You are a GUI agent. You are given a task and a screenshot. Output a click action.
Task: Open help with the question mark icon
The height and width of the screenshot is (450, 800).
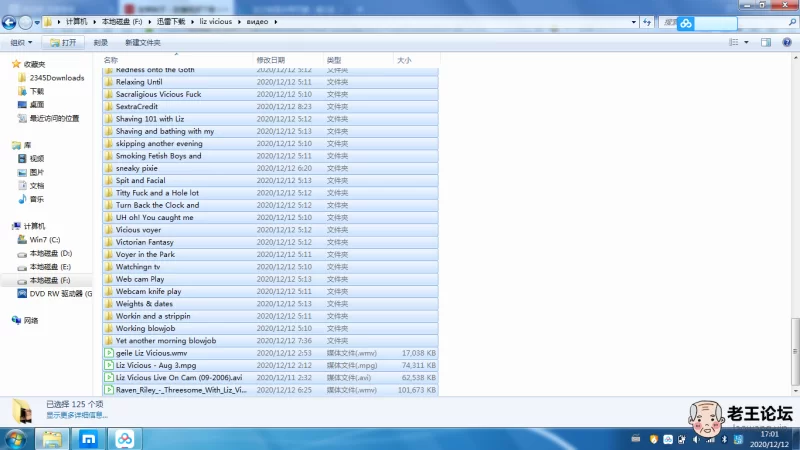point(787,42)
